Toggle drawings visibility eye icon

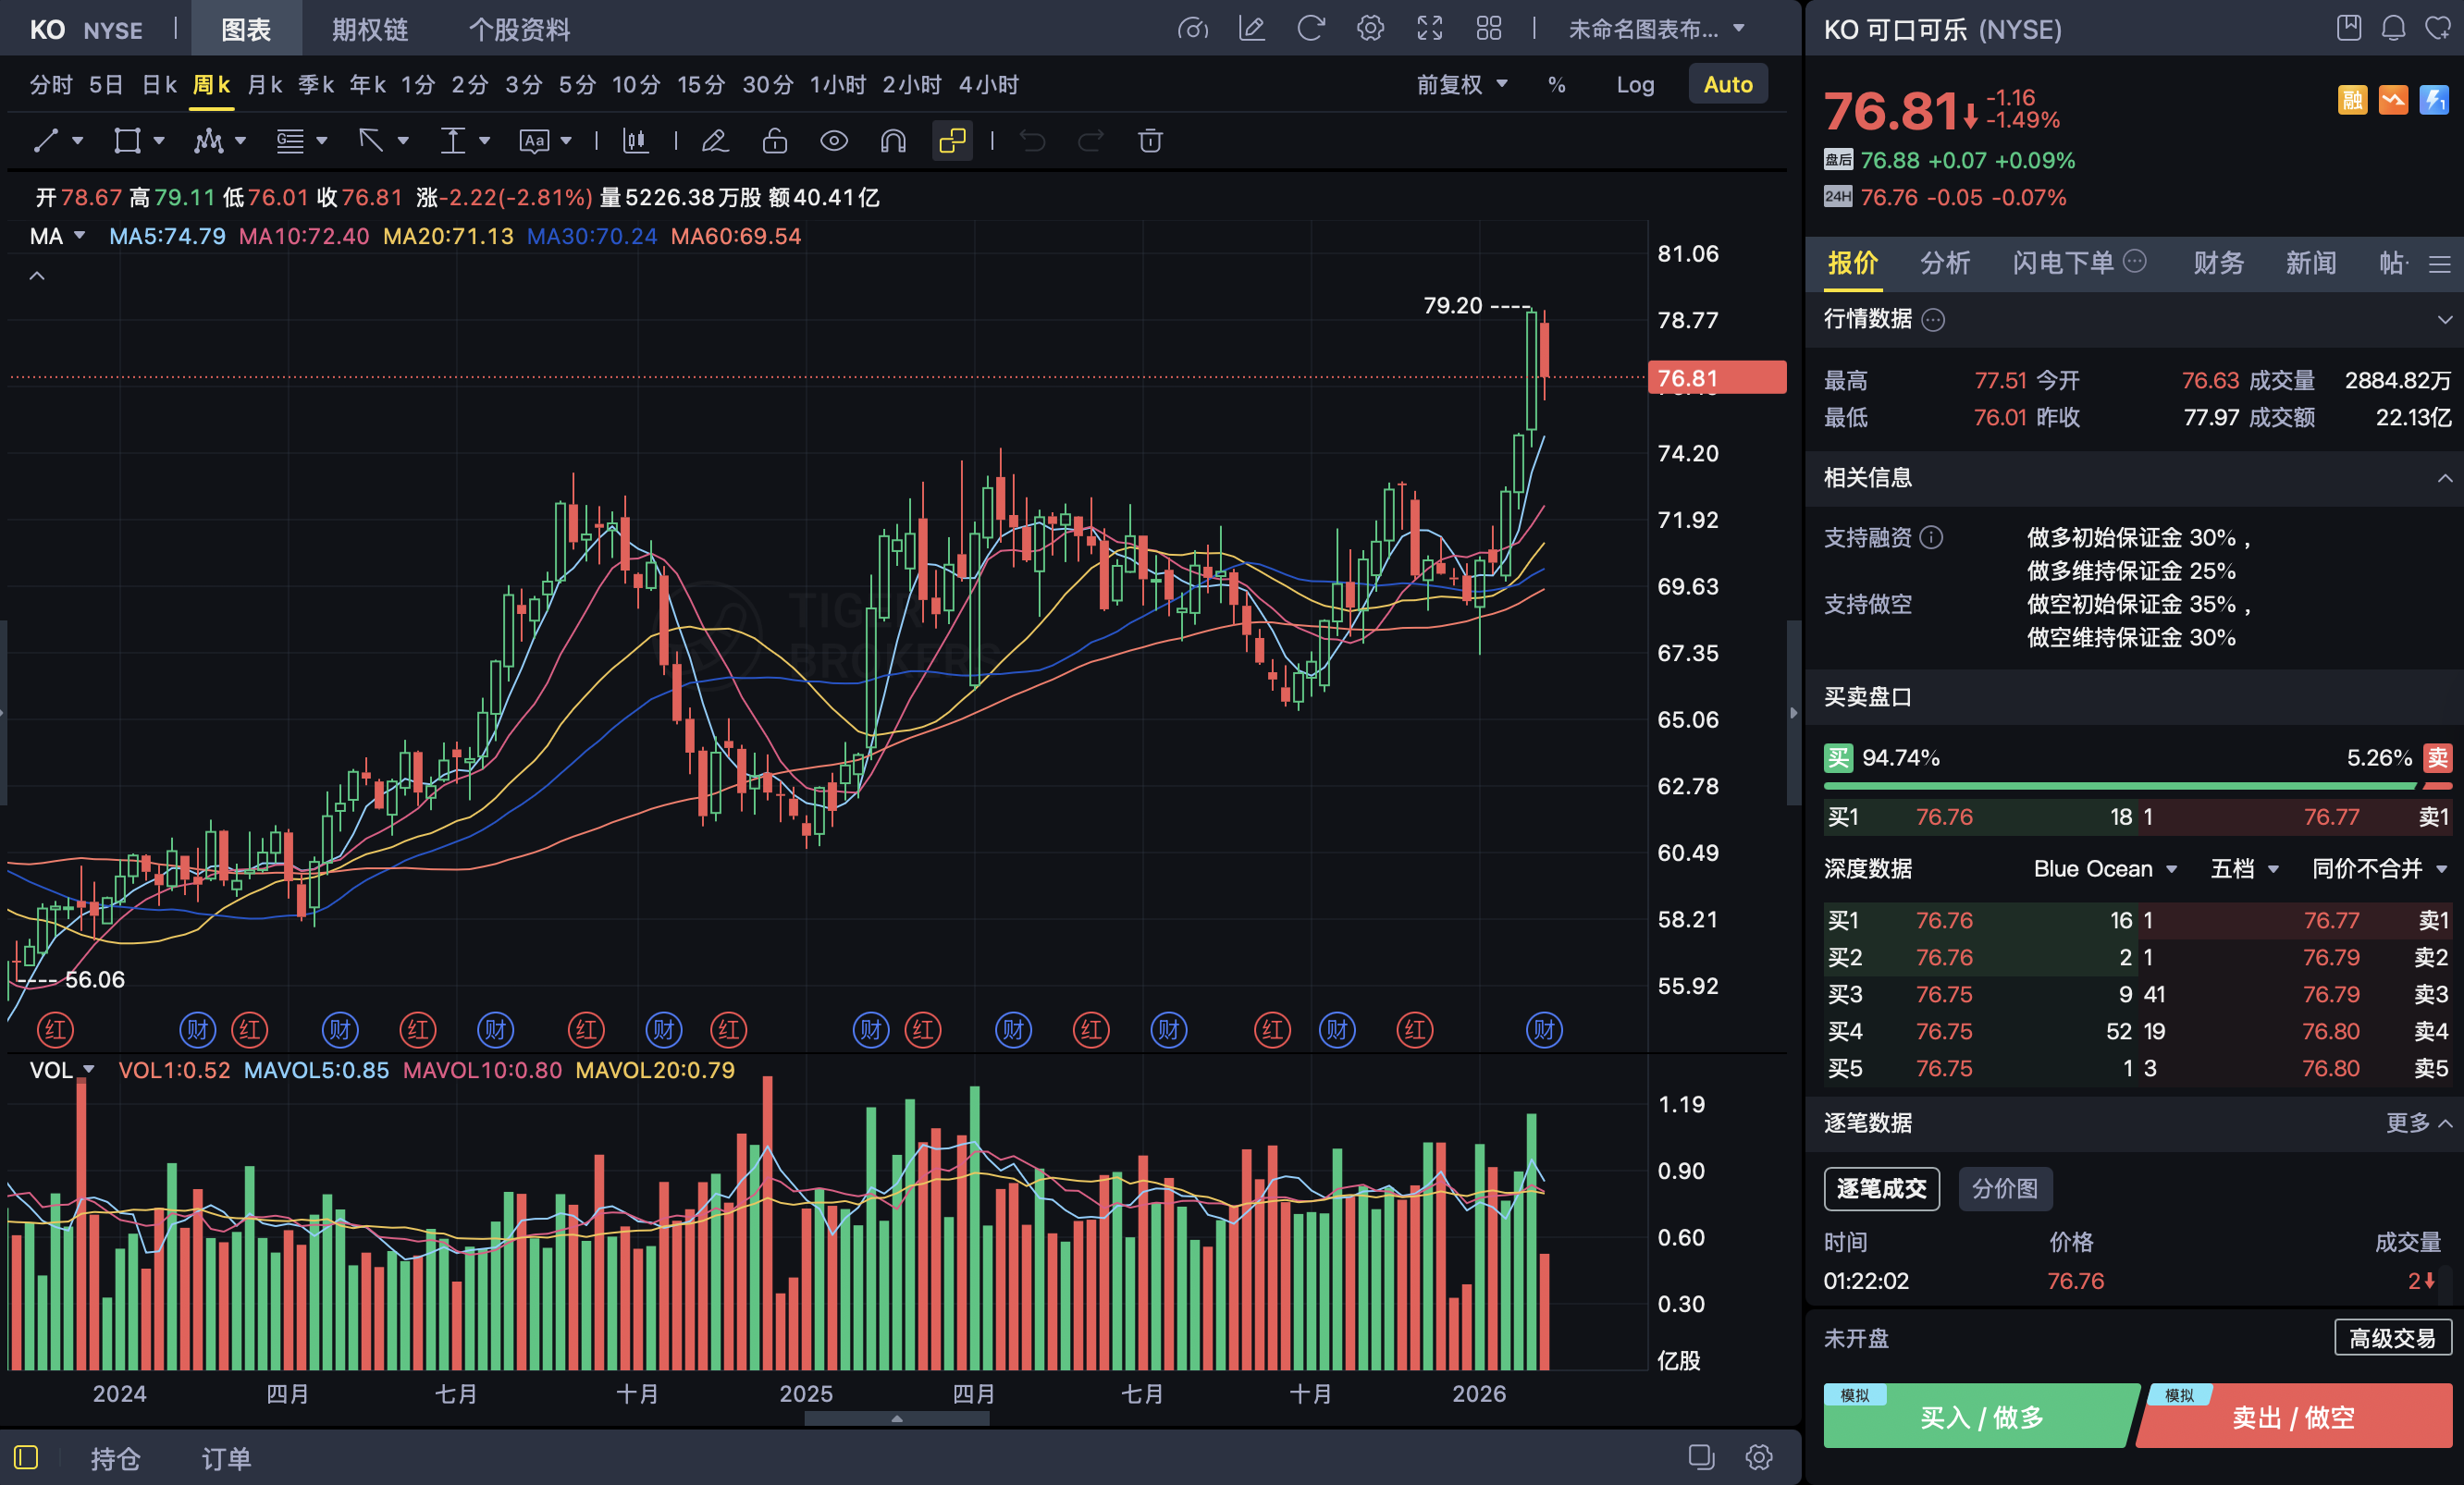833,141
